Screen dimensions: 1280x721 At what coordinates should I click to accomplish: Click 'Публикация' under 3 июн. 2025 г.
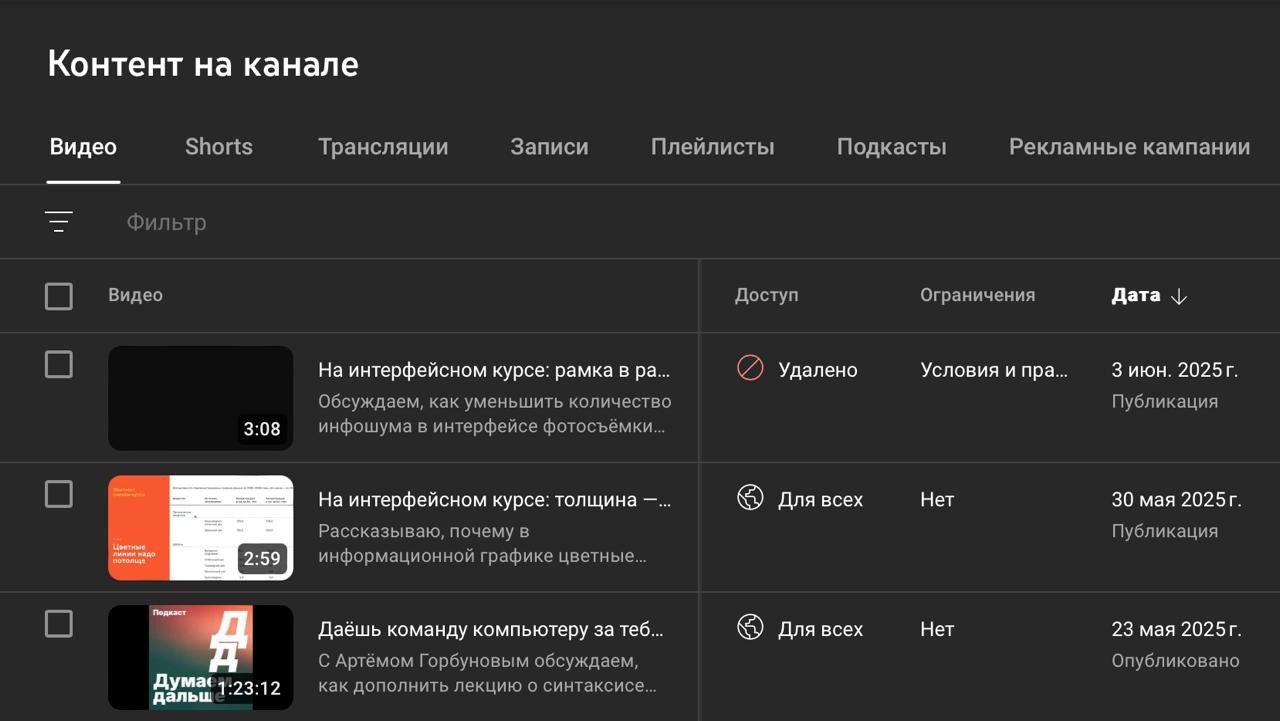(x=1165, y=401)
